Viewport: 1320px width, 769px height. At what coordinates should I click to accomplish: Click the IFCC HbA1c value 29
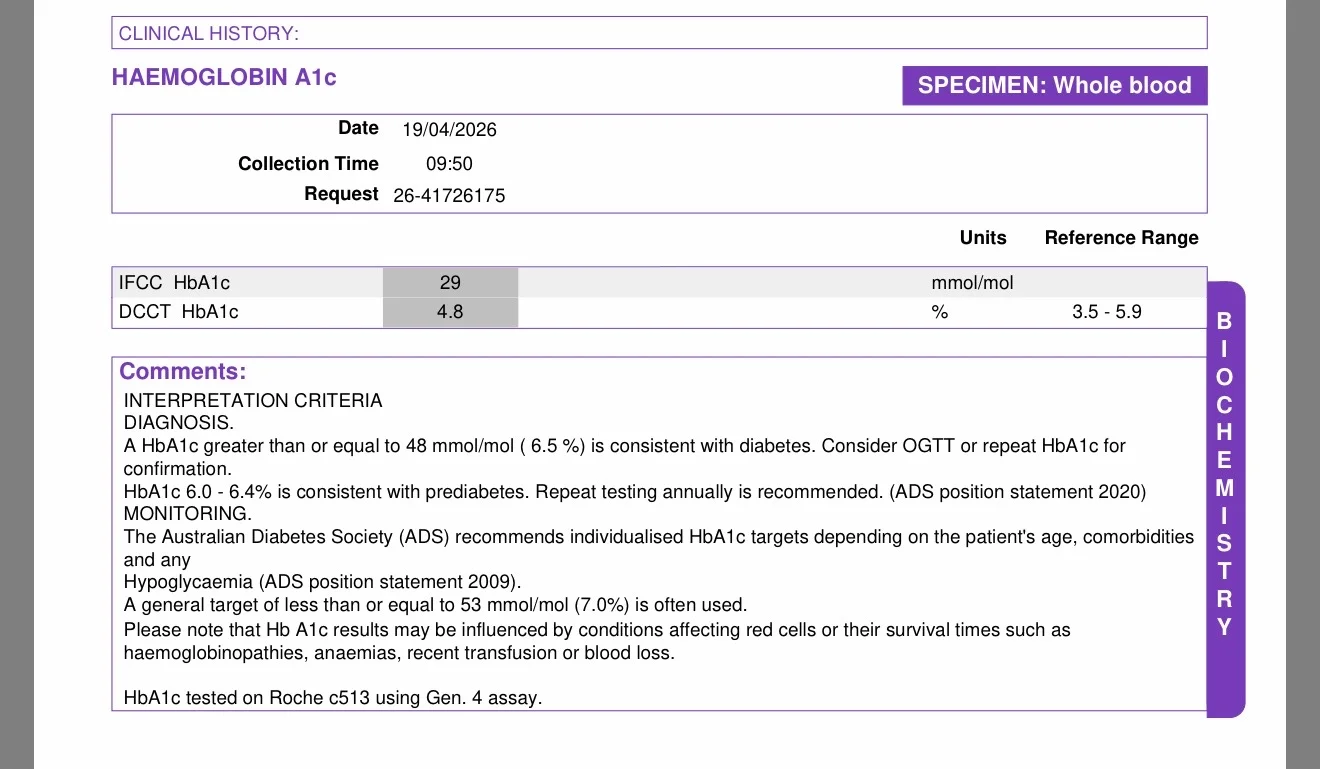coord(450,283)
